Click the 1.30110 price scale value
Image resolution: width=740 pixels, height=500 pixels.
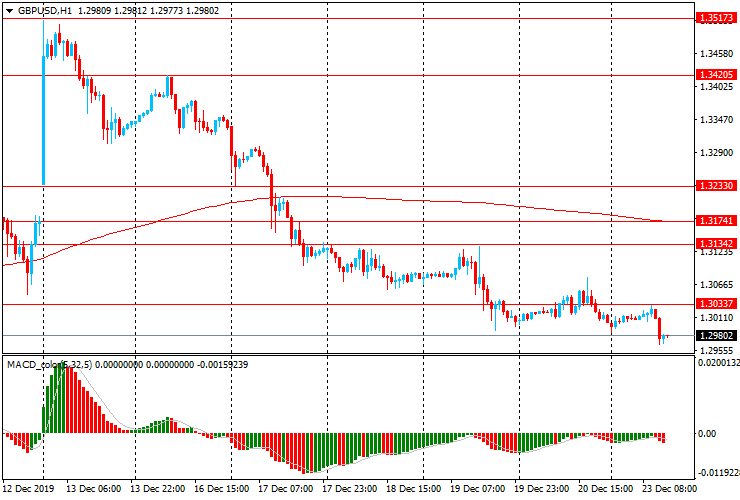click(x=717, y=318)
